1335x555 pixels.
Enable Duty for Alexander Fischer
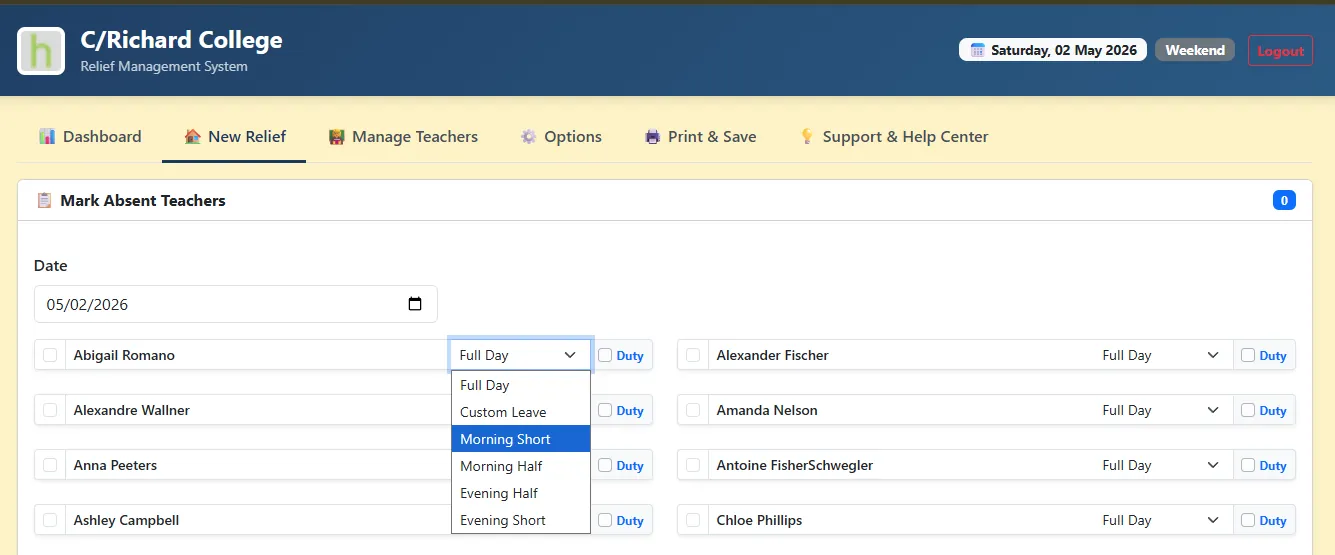(x=1248, y=355)
